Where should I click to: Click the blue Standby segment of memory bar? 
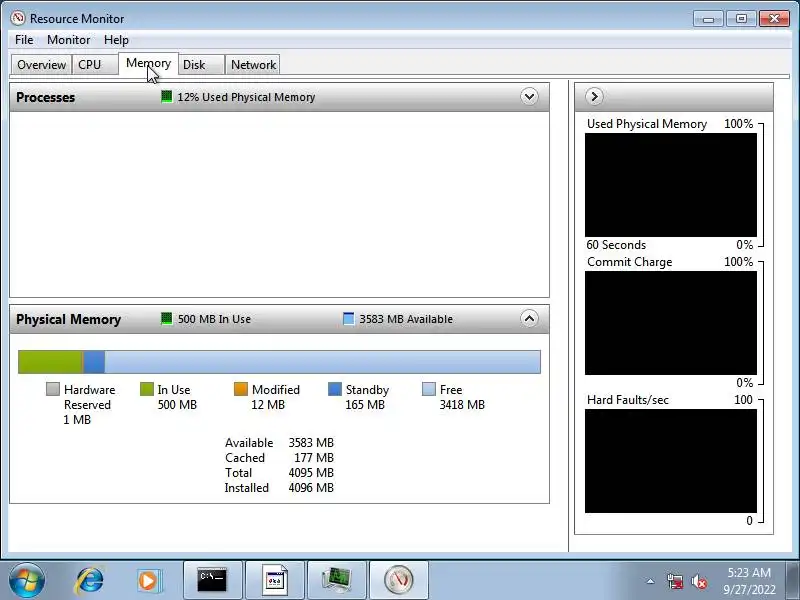click(x=94, y=362)
